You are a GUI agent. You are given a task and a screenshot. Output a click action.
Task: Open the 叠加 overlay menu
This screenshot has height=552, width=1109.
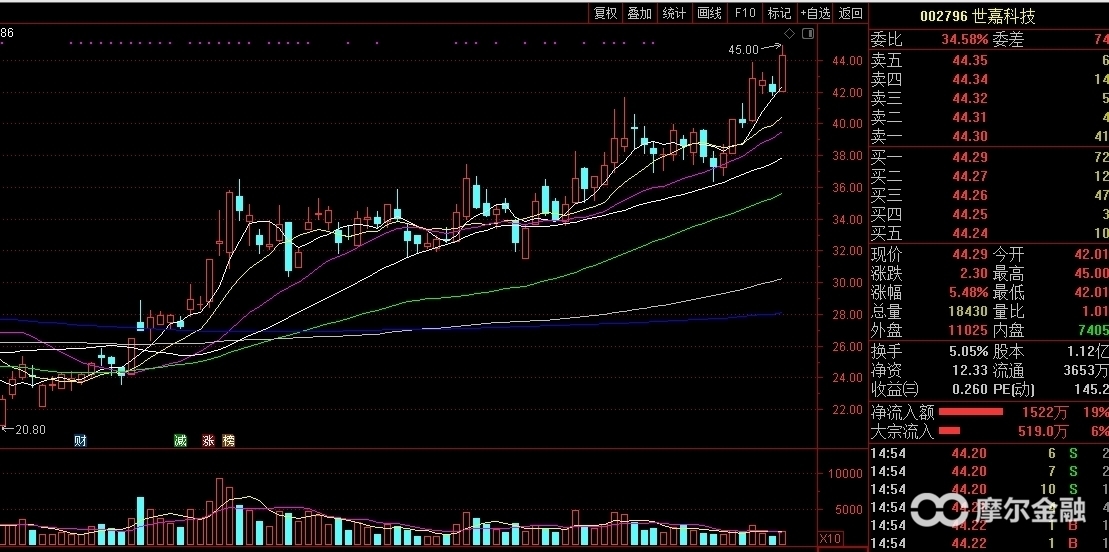pos(639,13)
